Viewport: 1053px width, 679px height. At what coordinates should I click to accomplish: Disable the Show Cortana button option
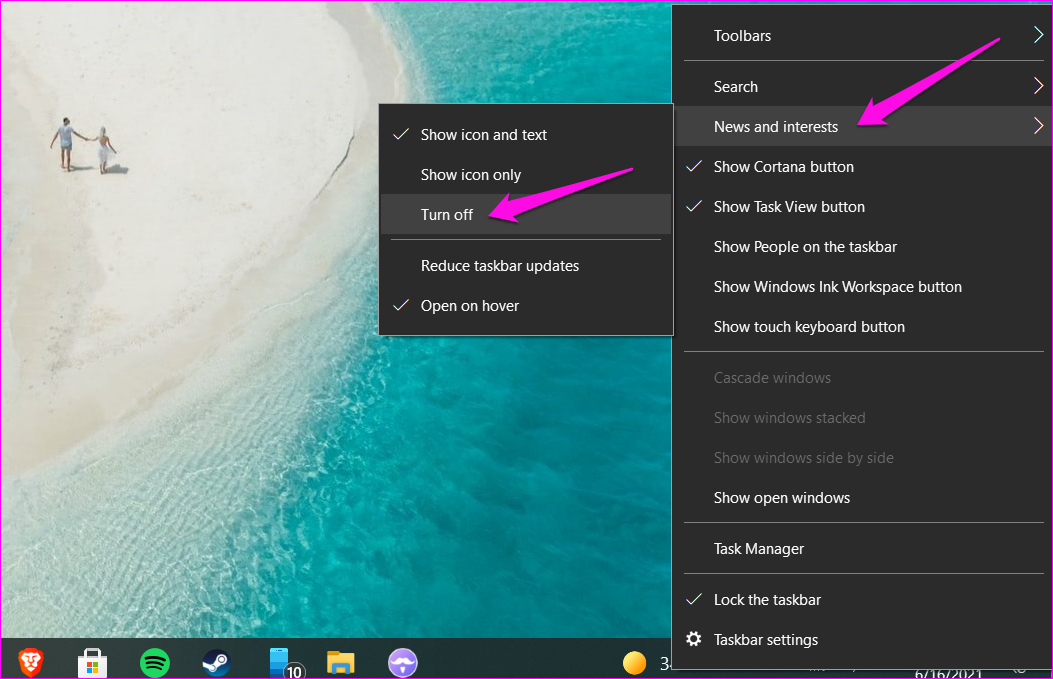[x=782, y=166]
